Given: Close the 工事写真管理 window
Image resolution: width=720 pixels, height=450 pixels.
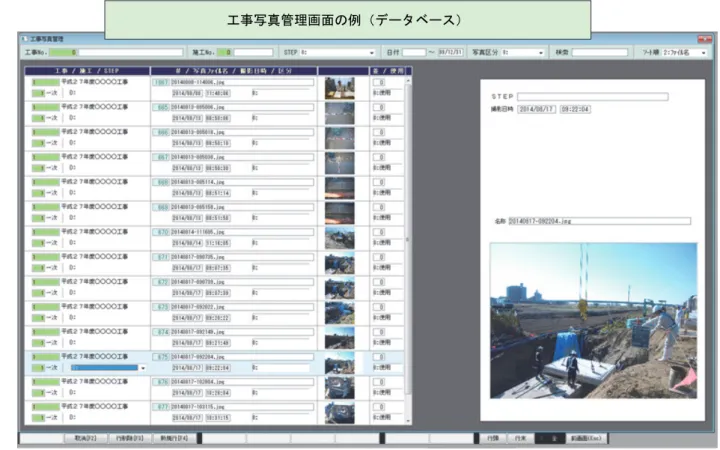Looking at the screenshot, I should coord(704,39).
